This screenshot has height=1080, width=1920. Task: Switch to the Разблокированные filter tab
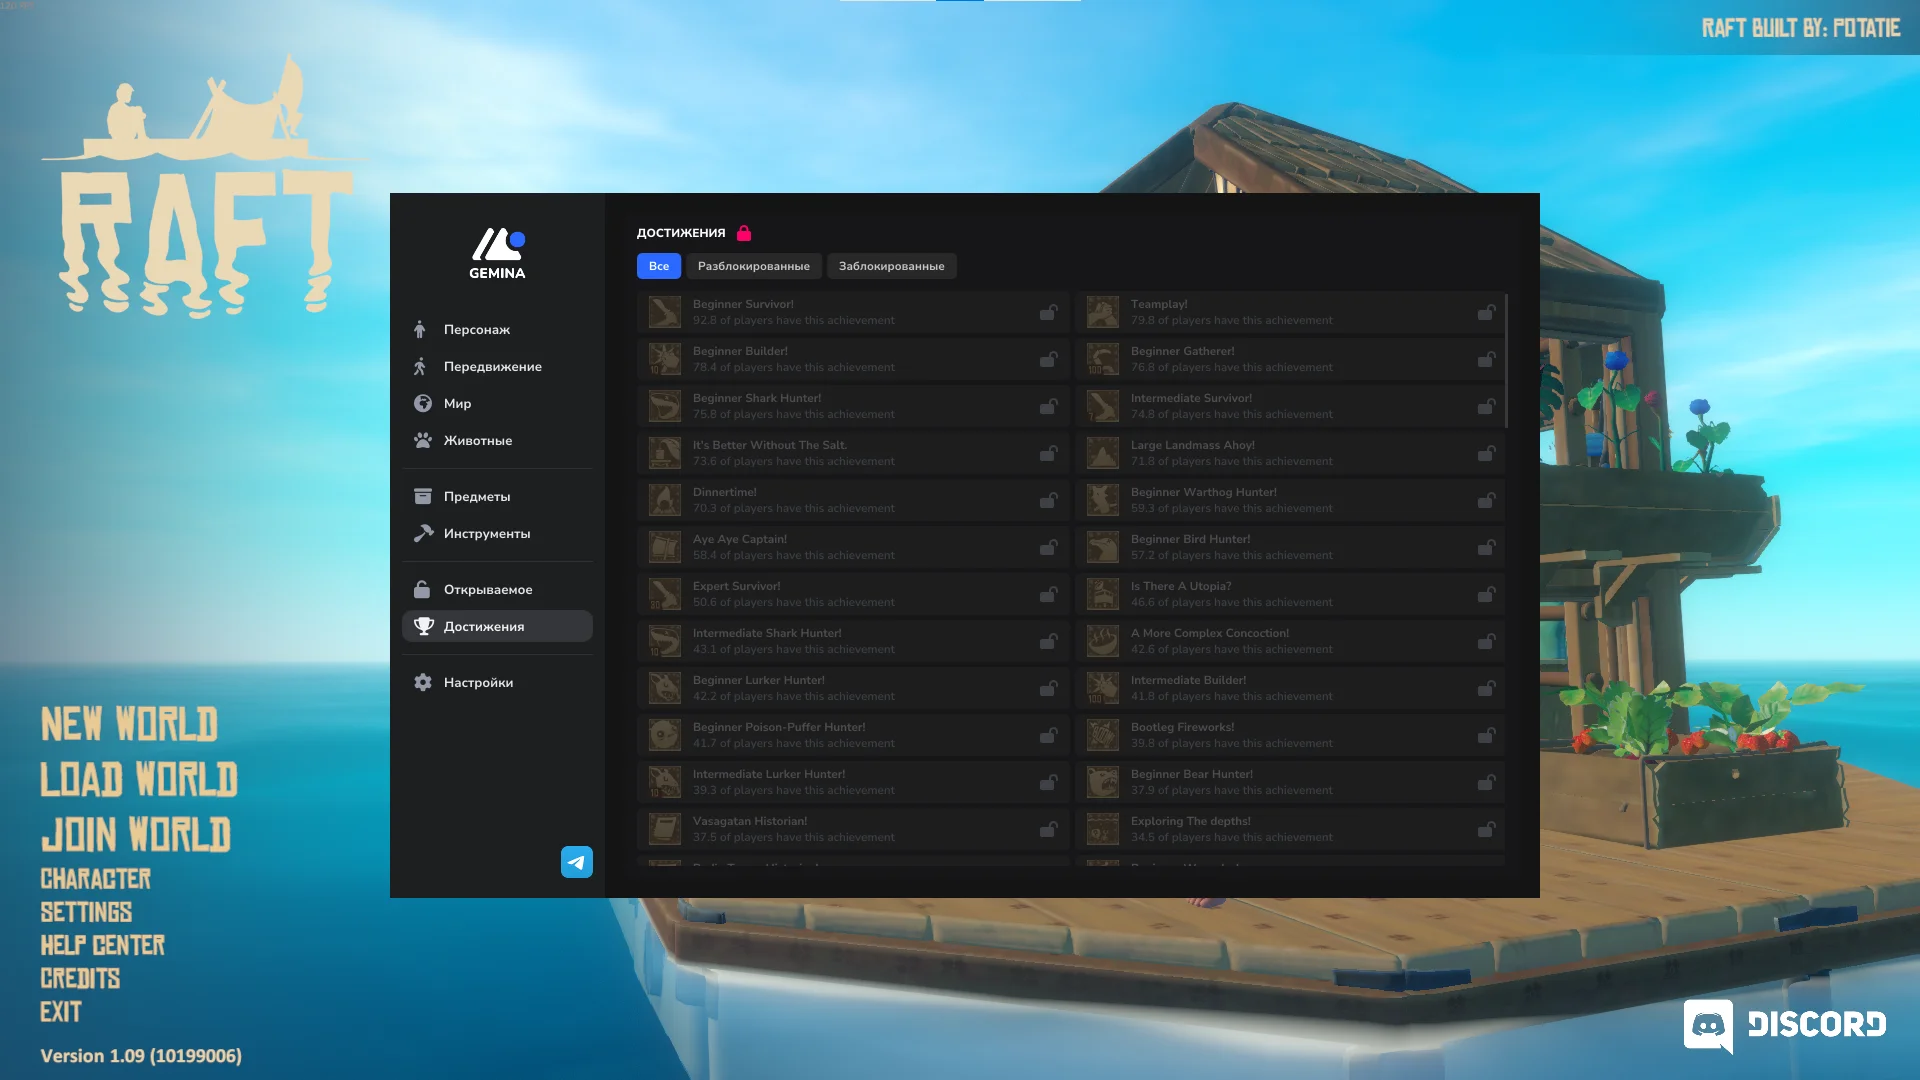(x=755, y=266)
